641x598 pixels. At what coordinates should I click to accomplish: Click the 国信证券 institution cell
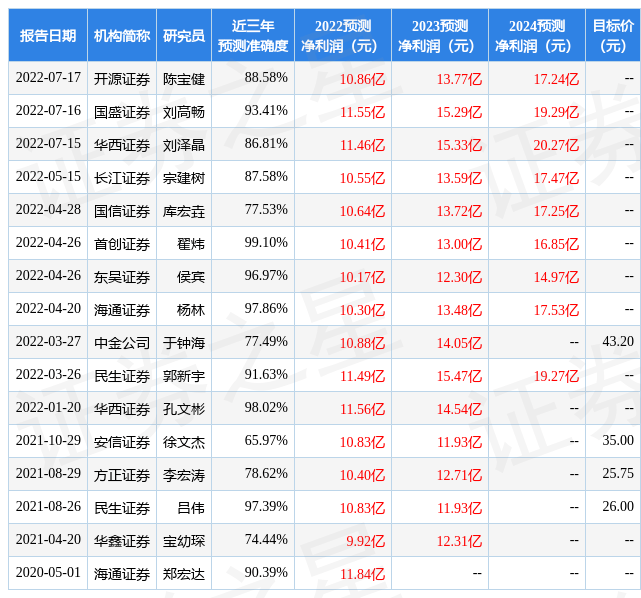[122, 211]
